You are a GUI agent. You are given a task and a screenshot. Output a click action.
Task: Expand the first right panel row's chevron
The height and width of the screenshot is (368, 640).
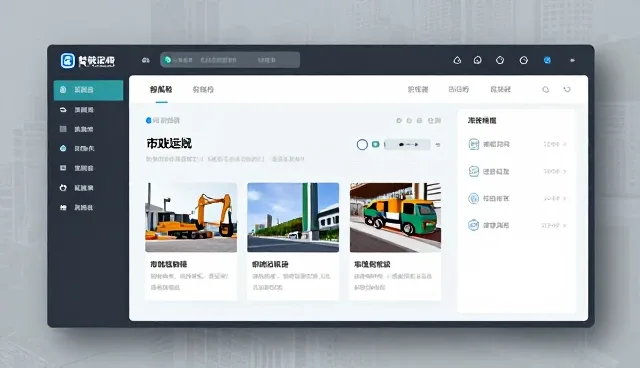pyautogui.click(x=564, y=144)
